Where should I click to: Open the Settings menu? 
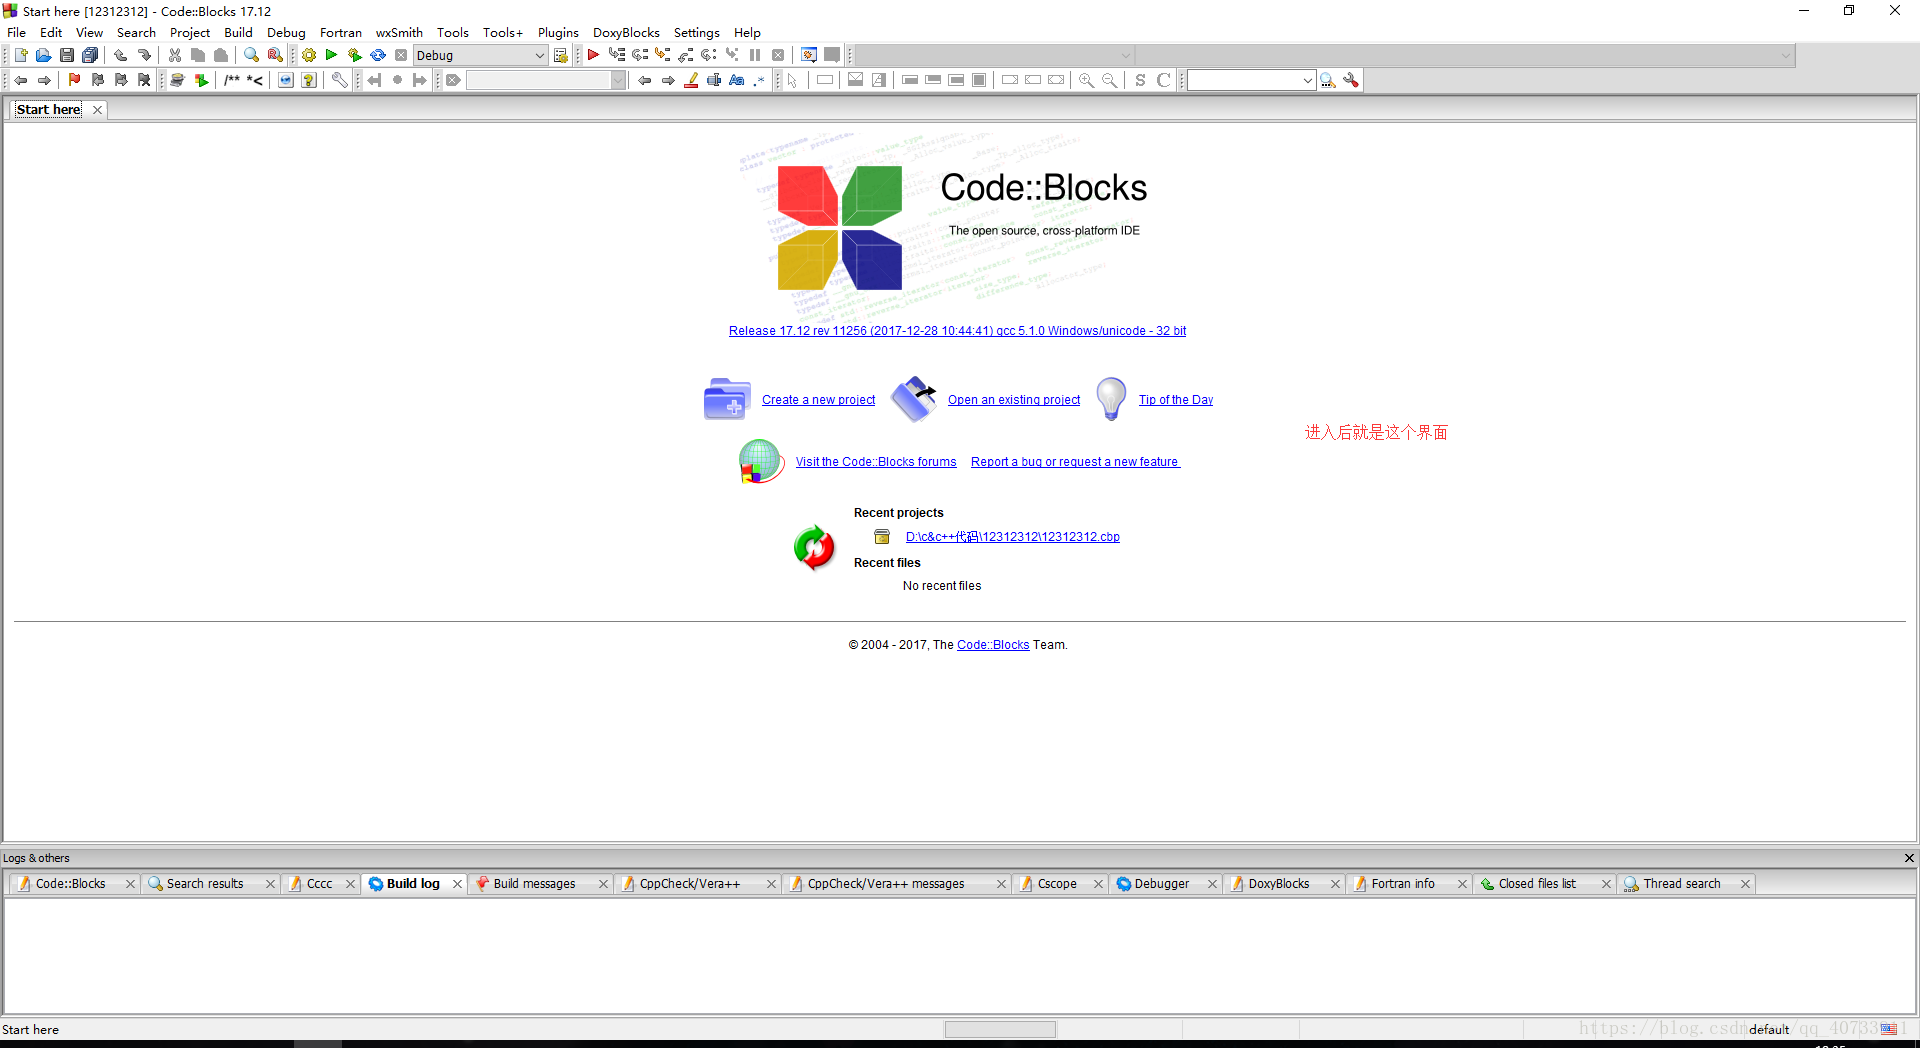pos(696,32)
